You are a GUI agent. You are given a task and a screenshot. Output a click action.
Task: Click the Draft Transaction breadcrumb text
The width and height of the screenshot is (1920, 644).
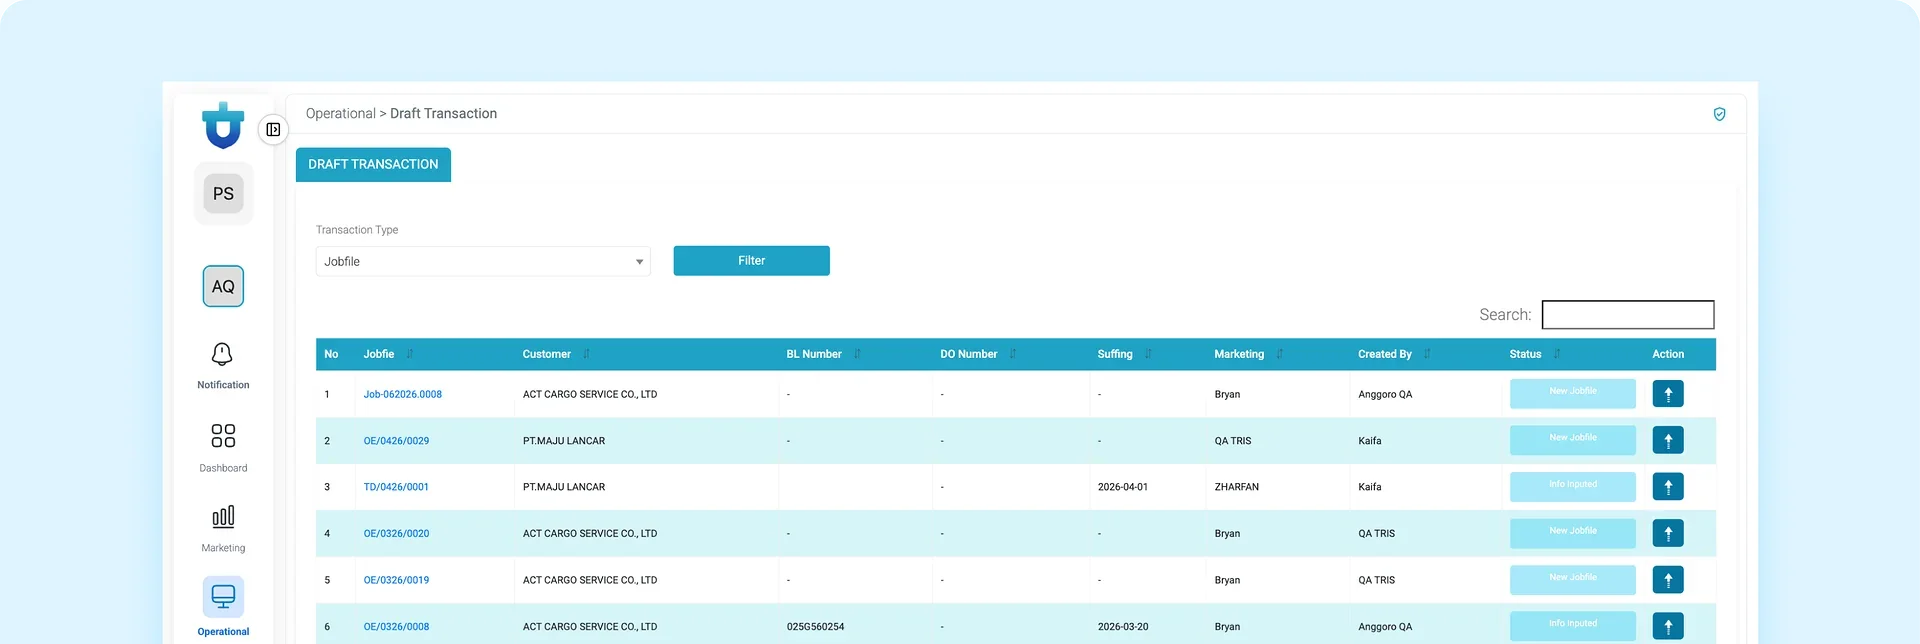point(443,114)
